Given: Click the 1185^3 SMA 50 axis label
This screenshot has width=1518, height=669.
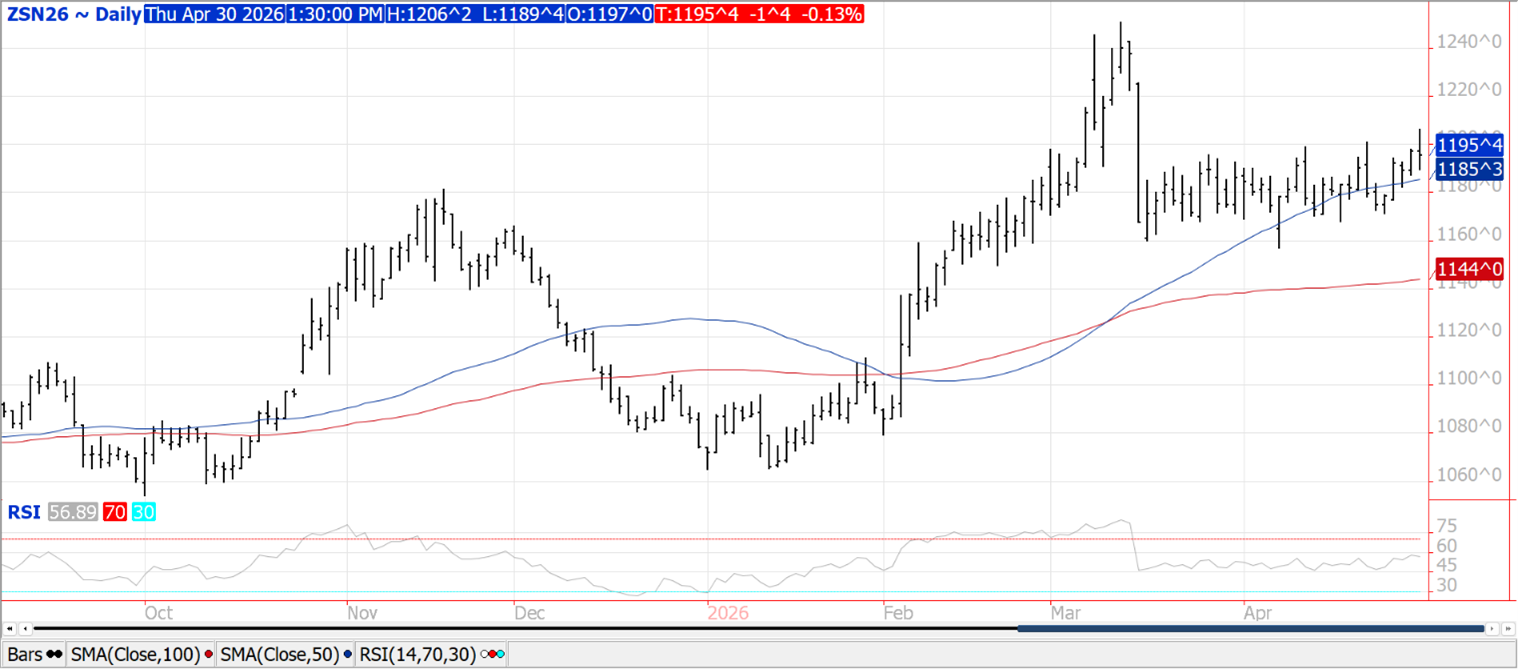Looking at the screenshot, I should [1470, 169].
